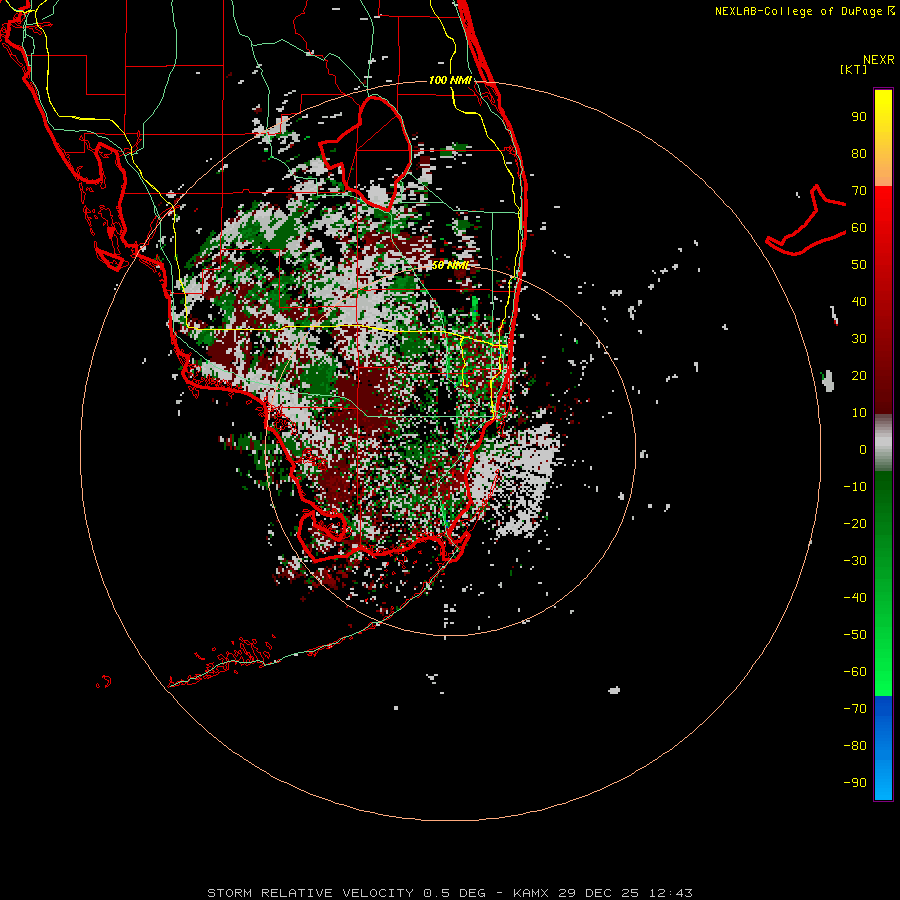Click the [KT] units label
Image resolution: width=900 pixels, height=900 pixels.
(x=854, y=69)
